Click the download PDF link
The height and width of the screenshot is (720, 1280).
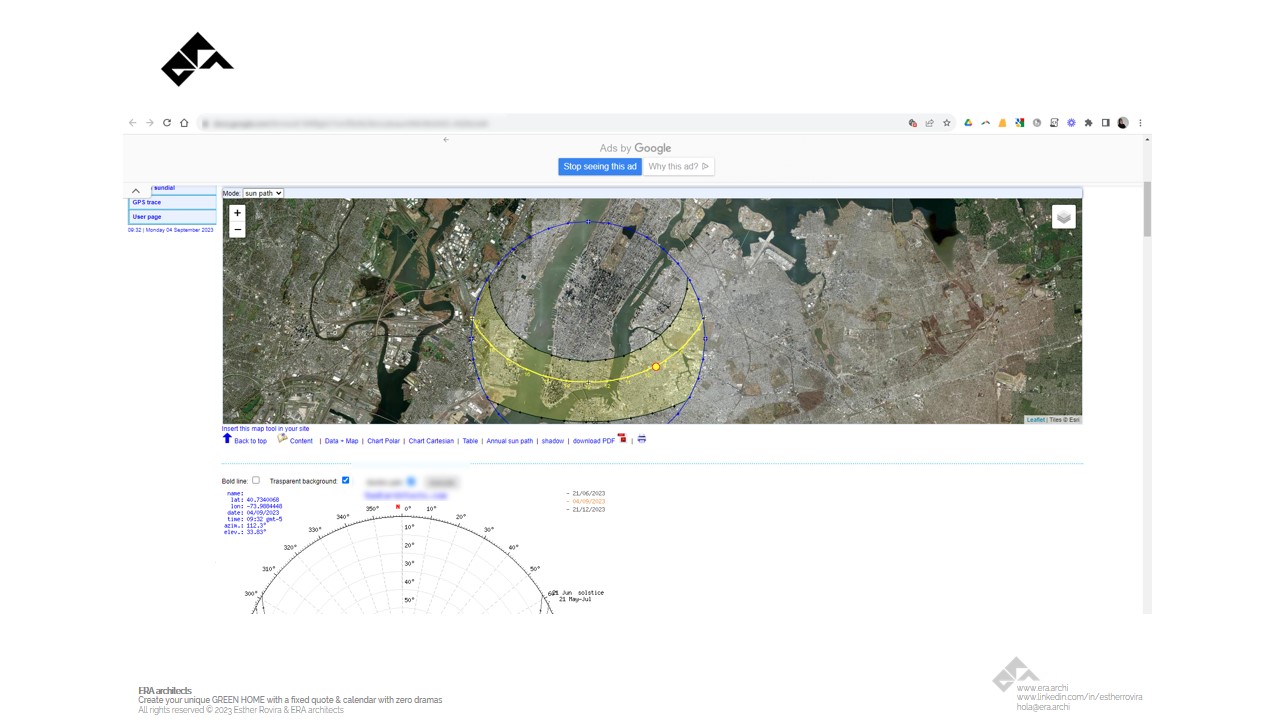coord(594,441)
